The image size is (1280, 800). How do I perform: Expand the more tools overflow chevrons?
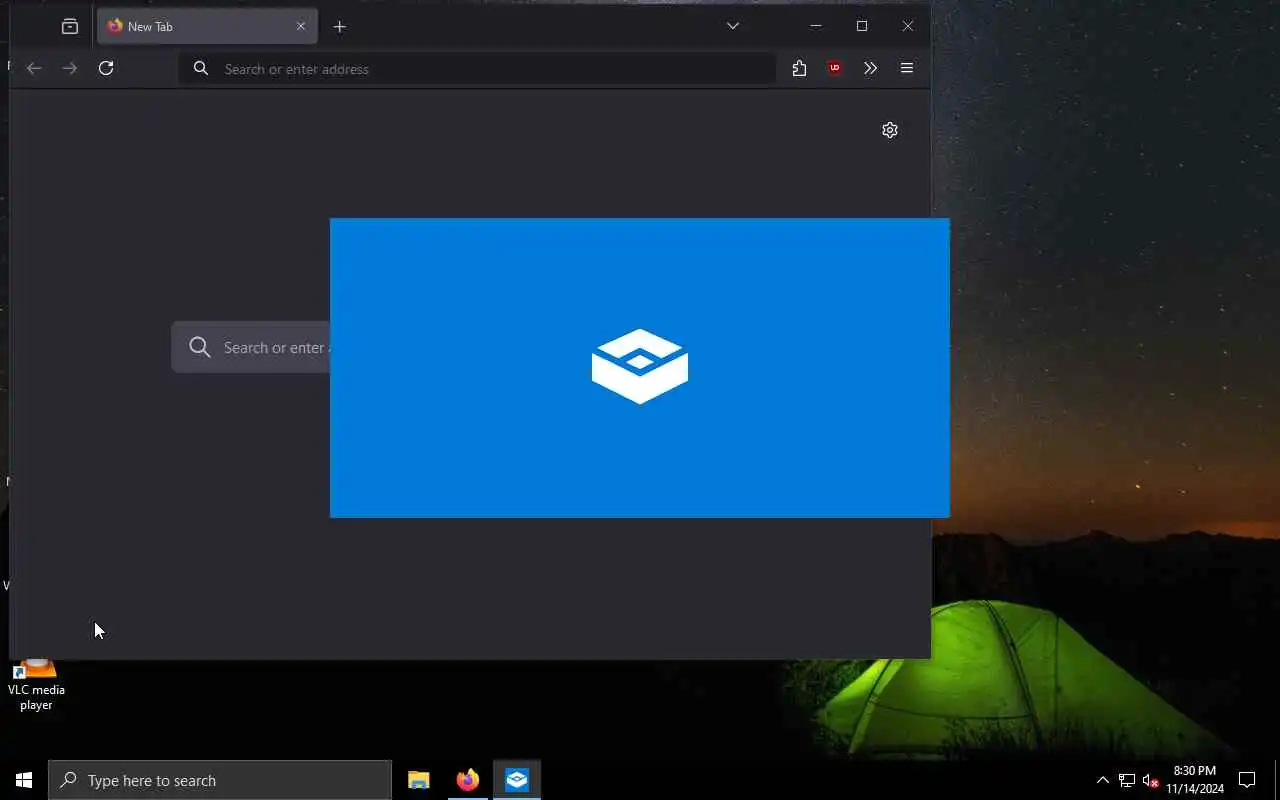870,68
